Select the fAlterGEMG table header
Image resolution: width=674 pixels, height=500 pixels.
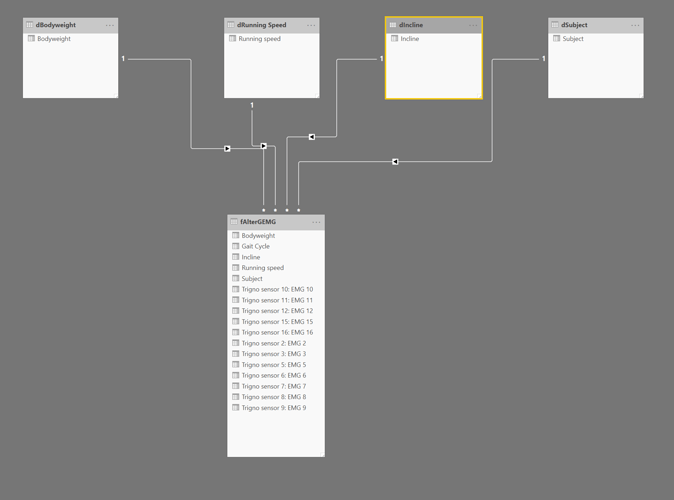click(x=276, y=222)
